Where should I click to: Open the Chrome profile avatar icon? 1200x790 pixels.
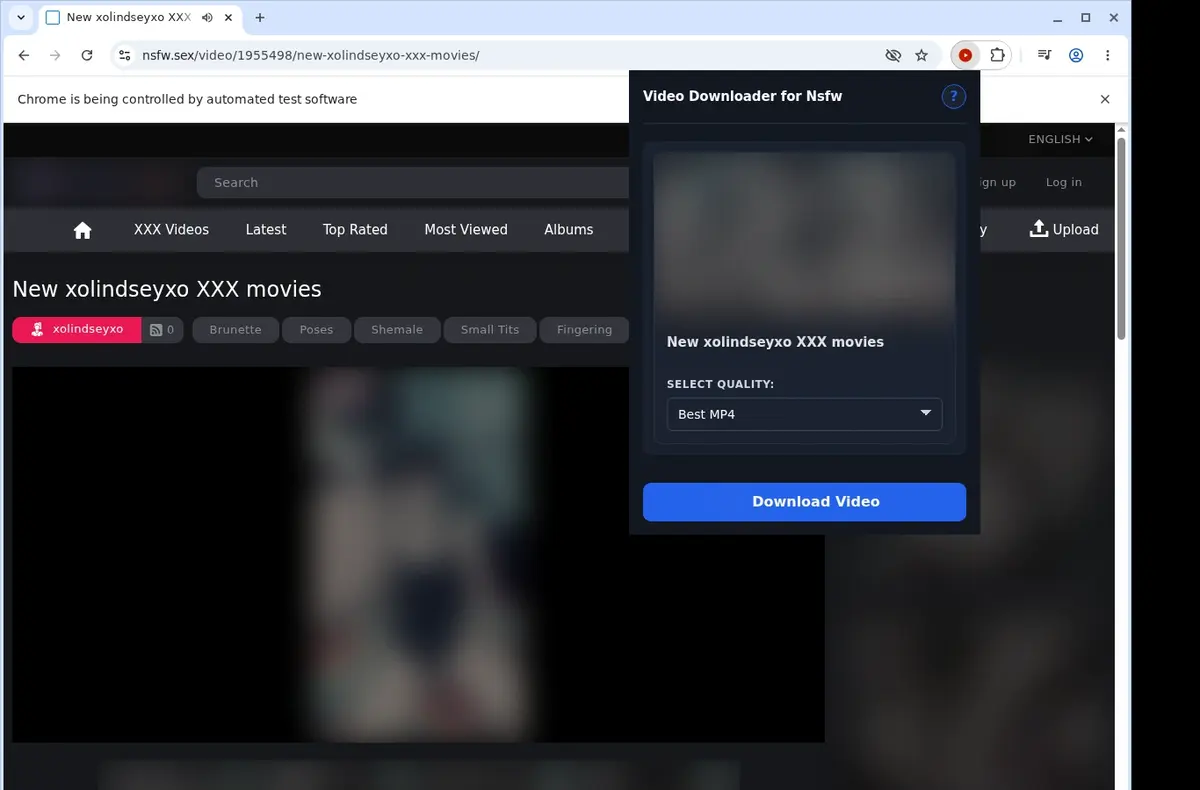point(1076,56)
